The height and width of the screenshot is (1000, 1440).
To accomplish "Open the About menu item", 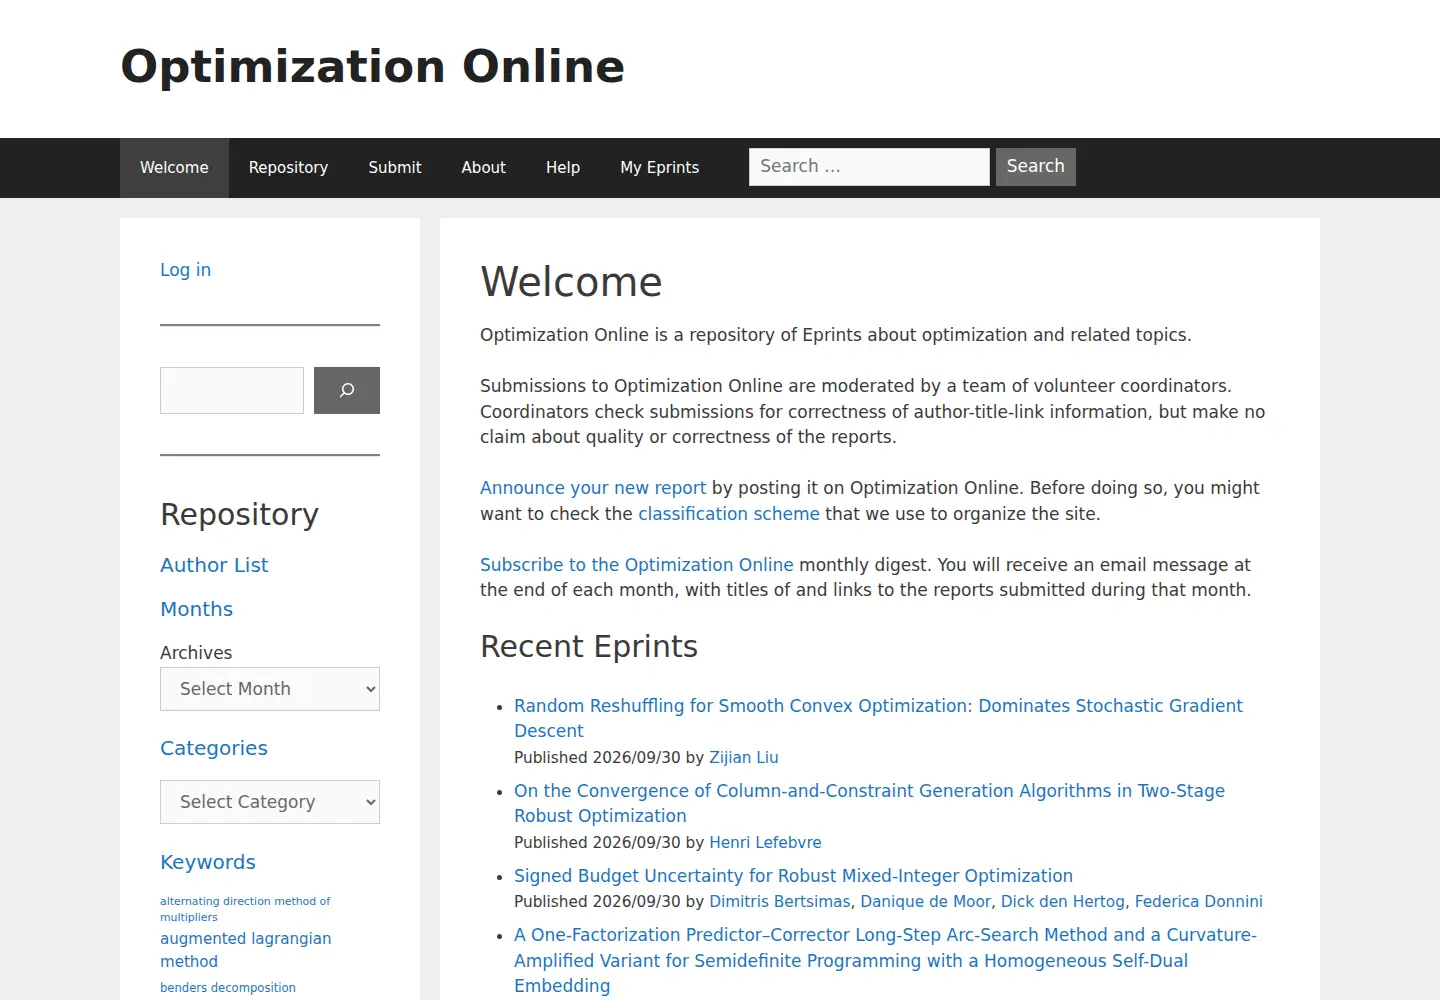I will coord(483,168).
